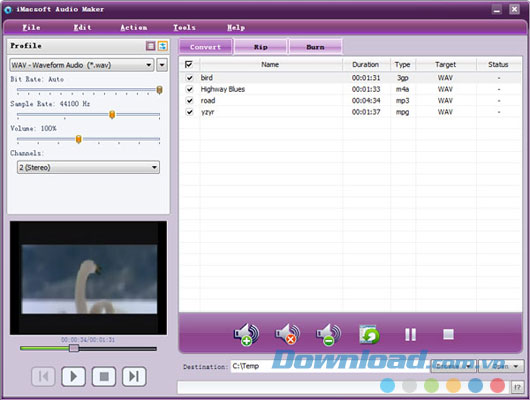Start conversion with the green arrow icon

(369, 334)
